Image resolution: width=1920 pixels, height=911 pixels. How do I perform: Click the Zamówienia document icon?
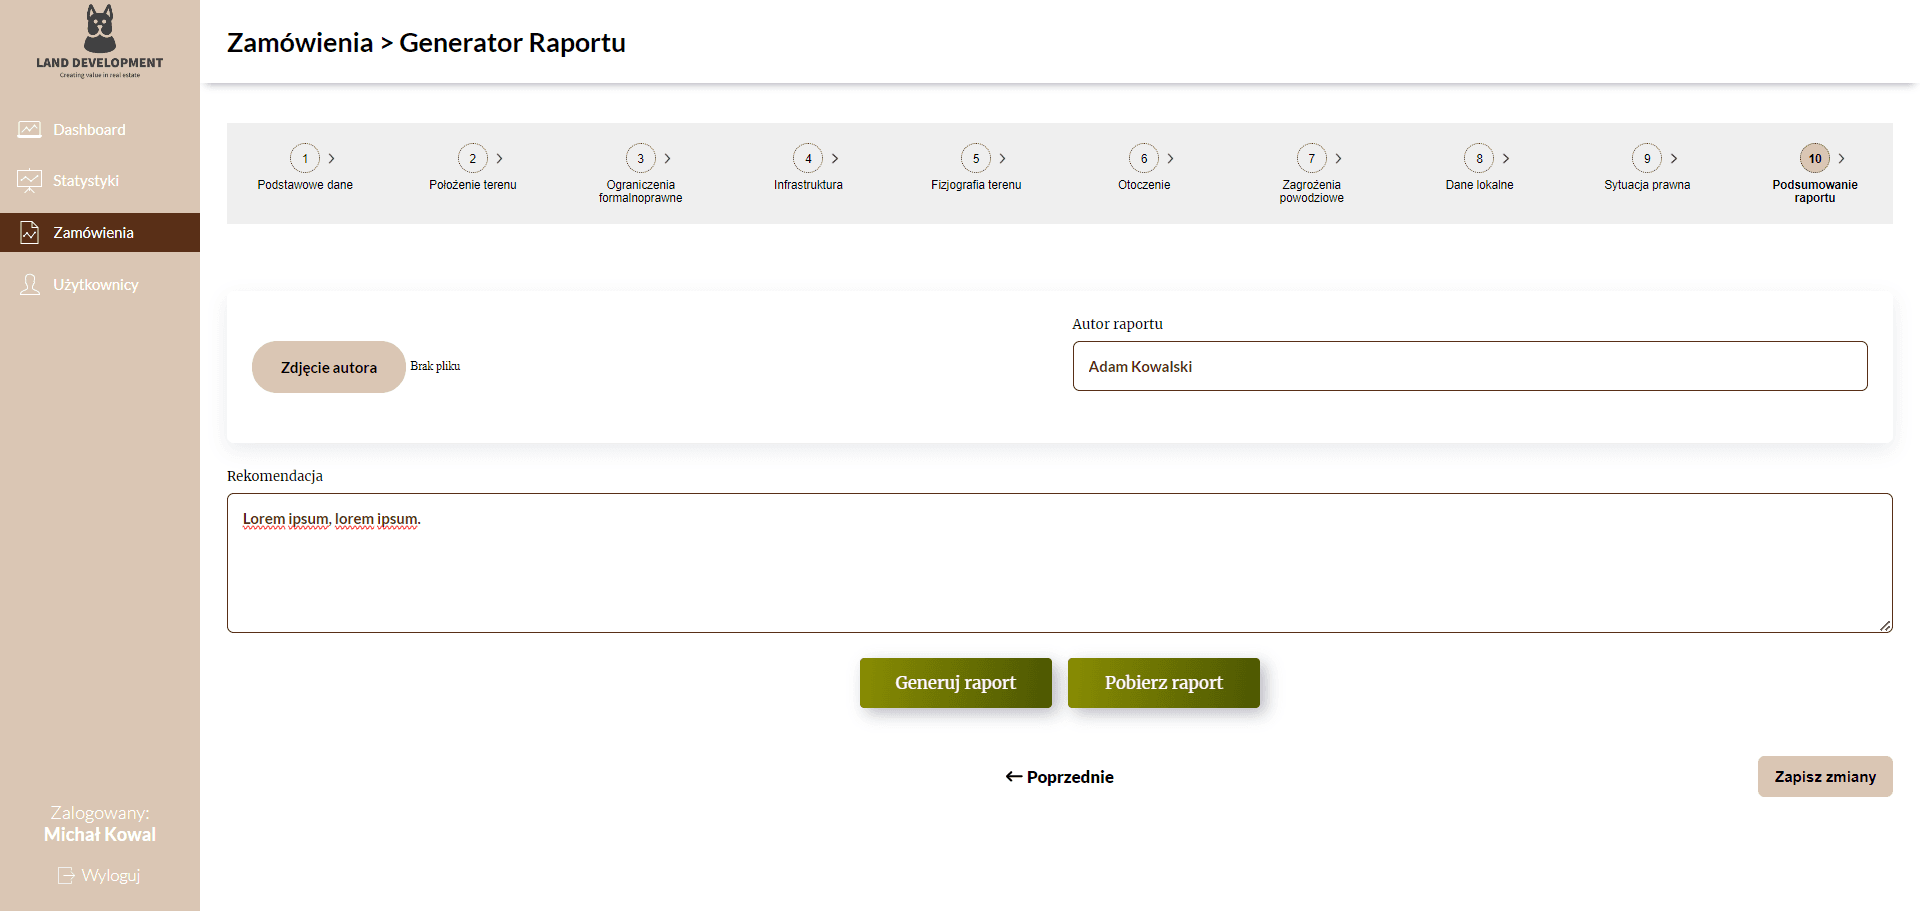coord(30,233)
